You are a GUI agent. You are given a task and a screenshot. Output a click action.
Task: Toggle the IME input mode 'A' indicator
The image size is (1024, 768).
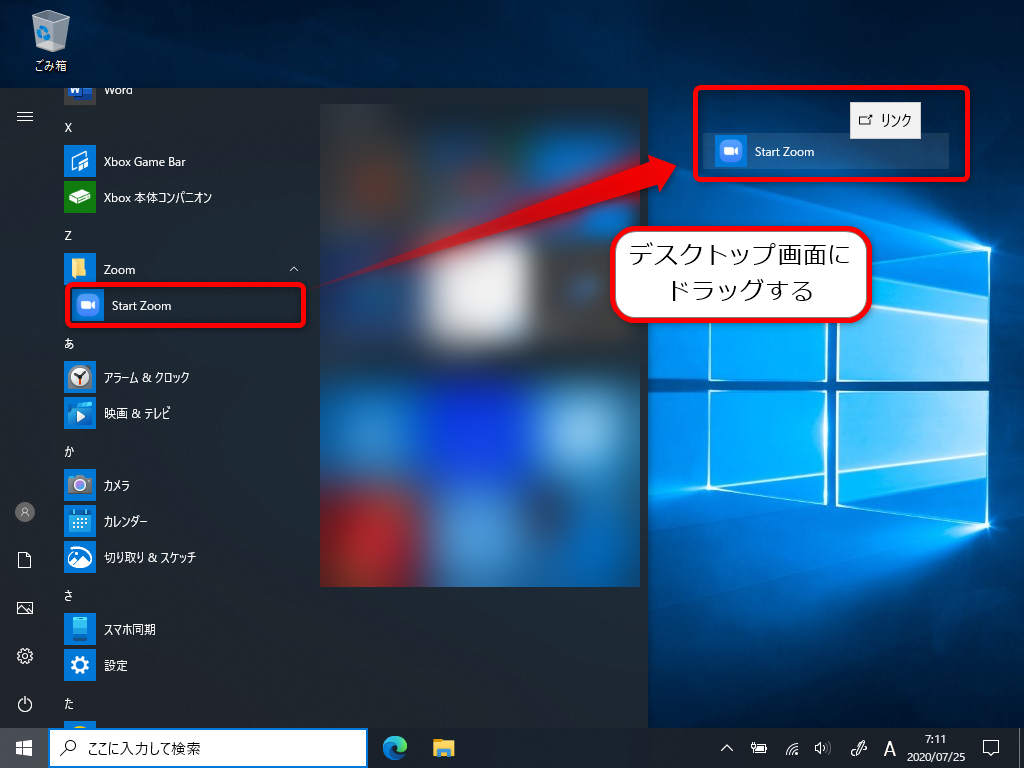[x=889, y=748]
